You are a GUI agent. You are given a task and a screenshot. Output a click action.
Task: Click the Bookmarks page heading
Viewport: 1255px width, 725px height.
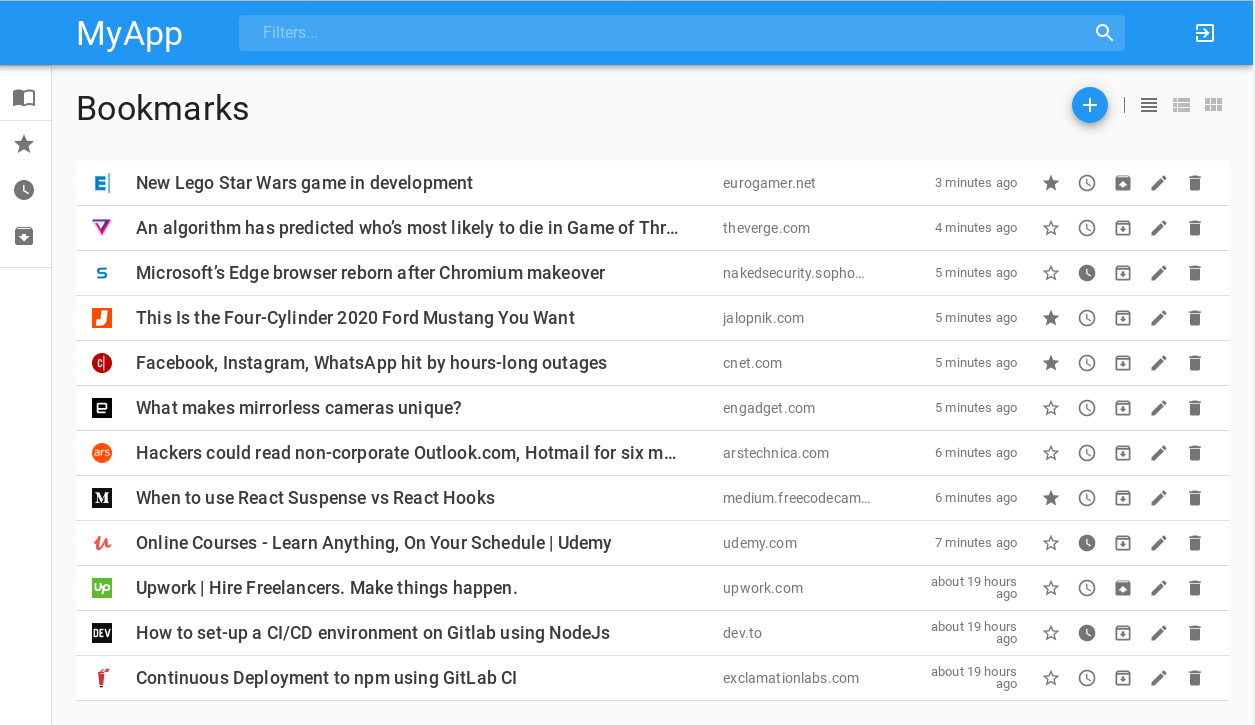[x=163, y=108]
